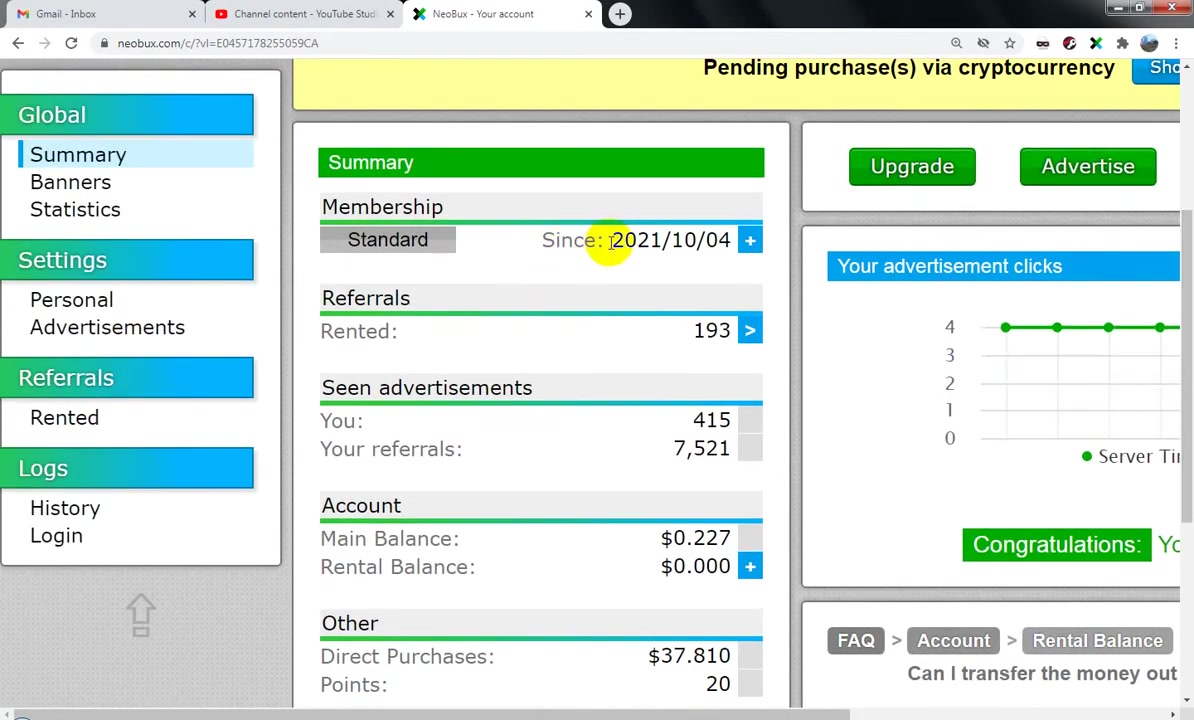Reload the NeoBux page
1194x720 pixels.
click(x=72, y=43)
